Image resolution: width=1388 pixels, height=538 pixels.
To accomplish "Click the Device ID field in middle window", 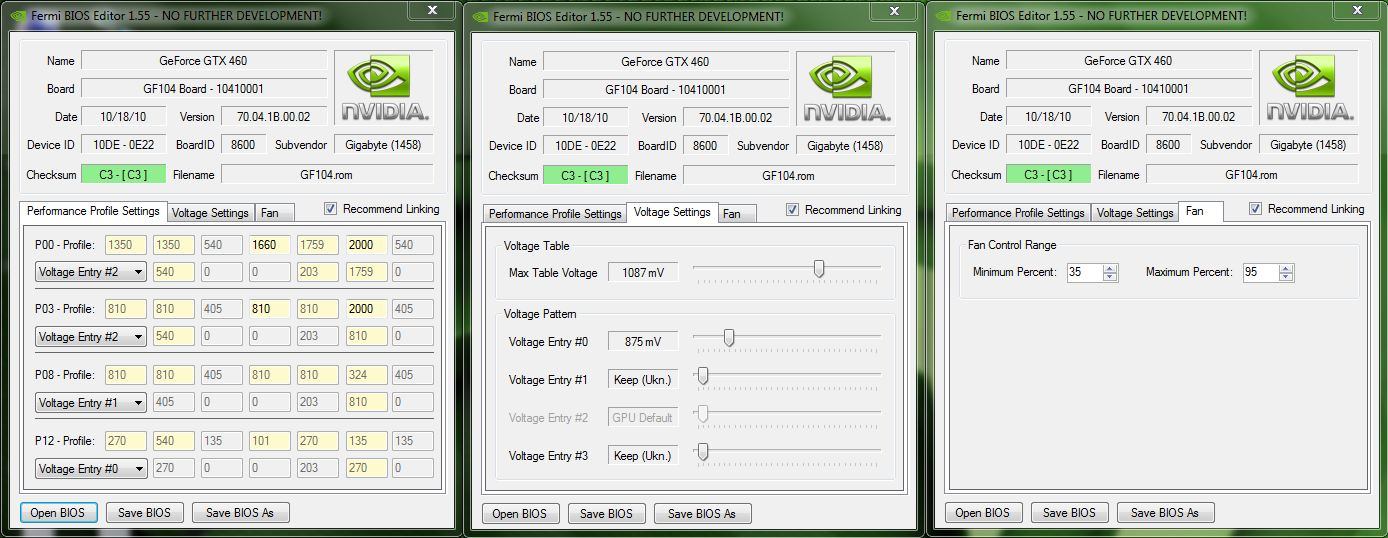I will [586, 146].
